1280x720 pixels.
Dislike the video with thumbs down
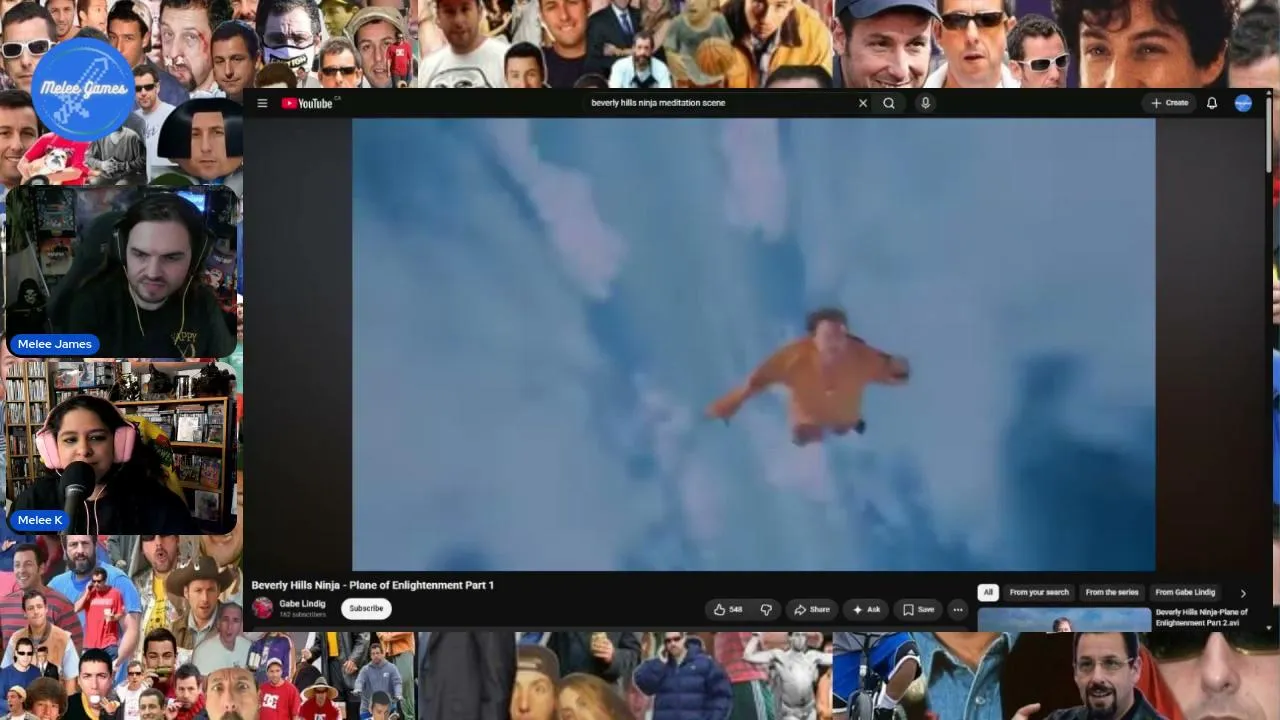point(766,609)
